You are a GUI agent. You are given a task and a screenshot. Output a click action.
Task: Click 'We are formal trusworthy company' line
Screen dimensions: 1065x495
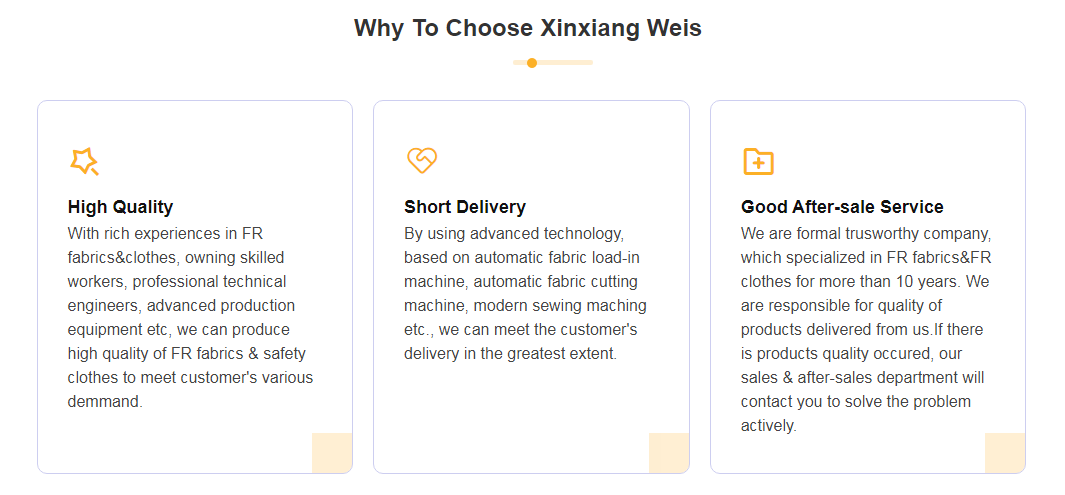click(x=866, y=234)
